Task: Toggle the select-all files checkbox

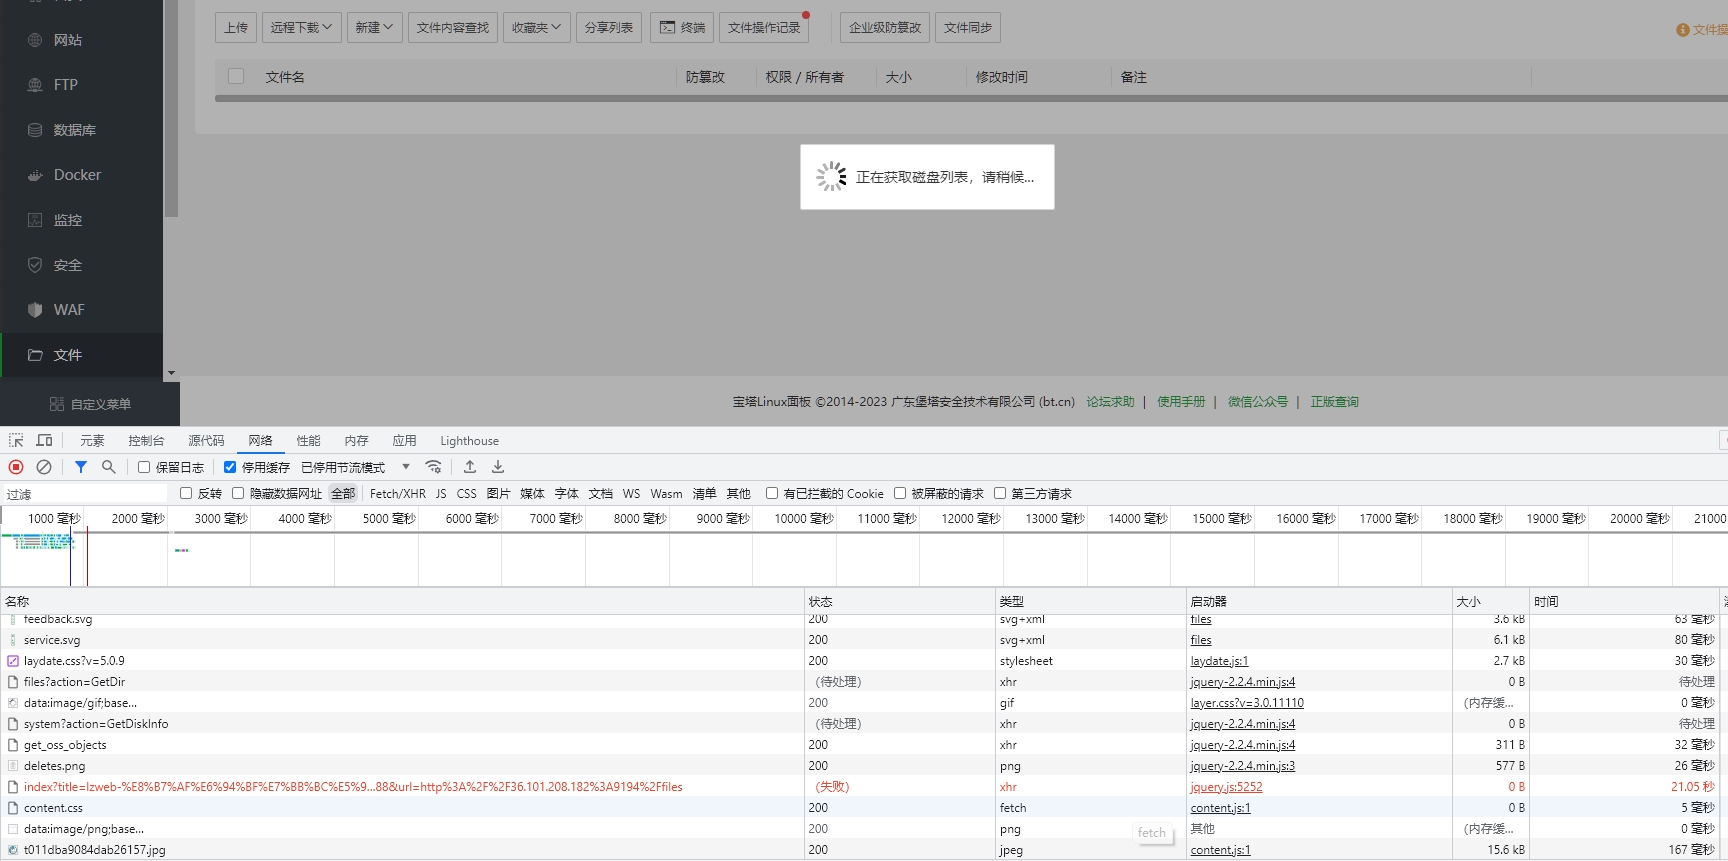Action: coord(236,76)
